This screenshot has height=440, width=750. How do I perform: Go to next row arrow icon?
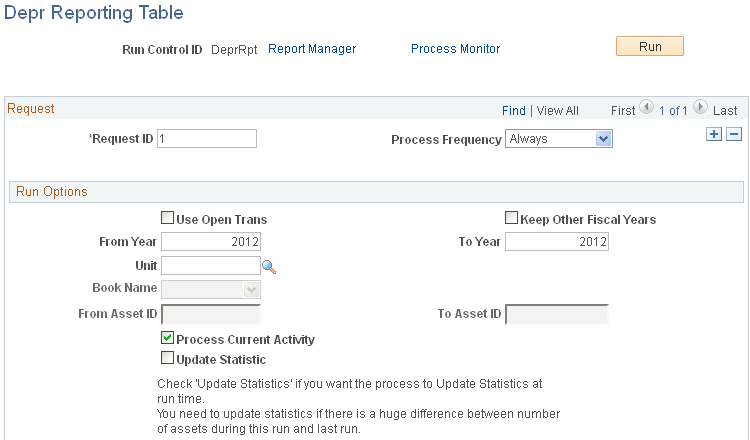(700, 108)
